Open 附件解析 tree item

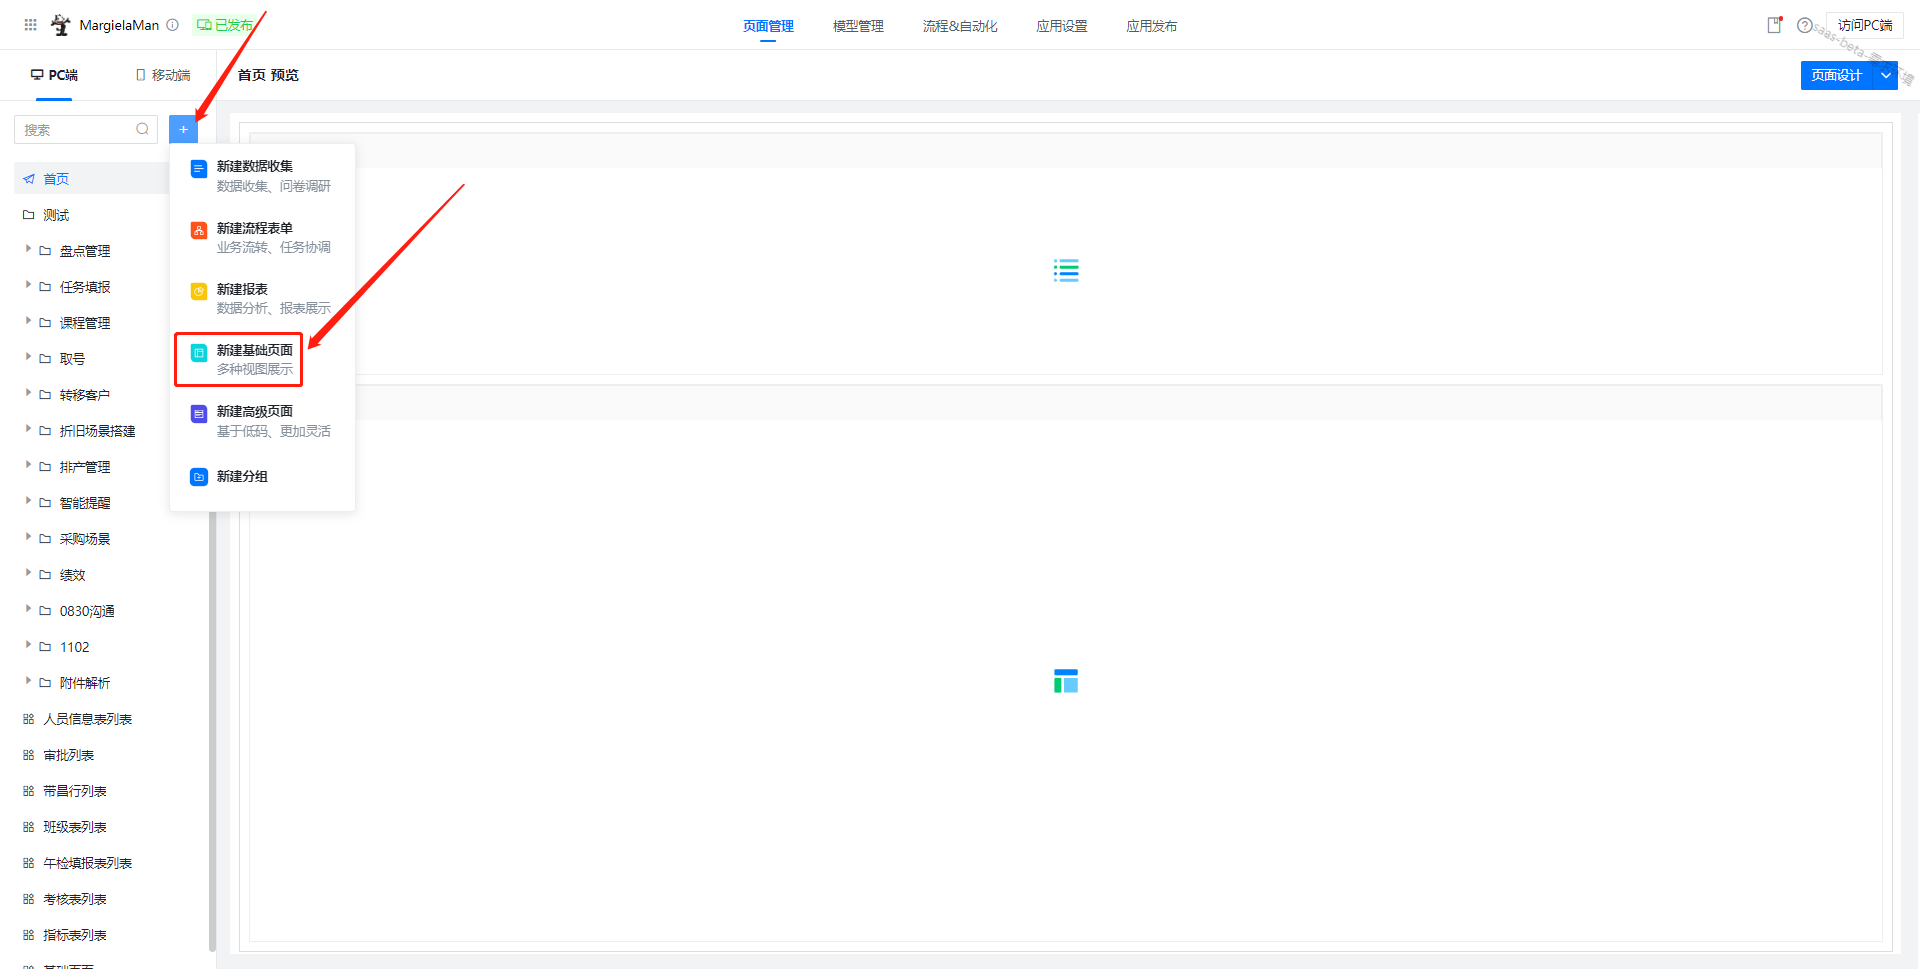(x=85, y=683)
